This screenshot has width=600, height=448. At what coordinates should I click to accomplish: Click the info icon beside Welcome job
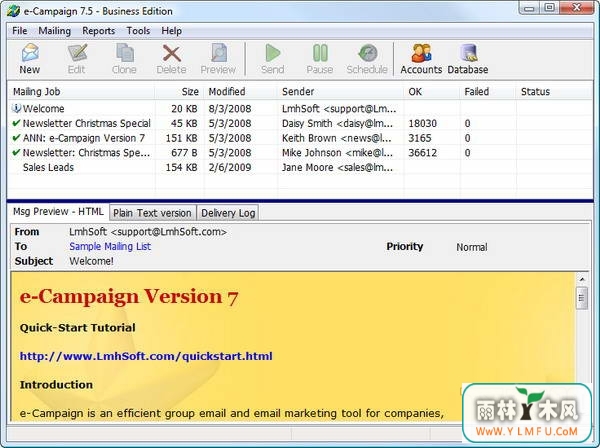(16, 108)
